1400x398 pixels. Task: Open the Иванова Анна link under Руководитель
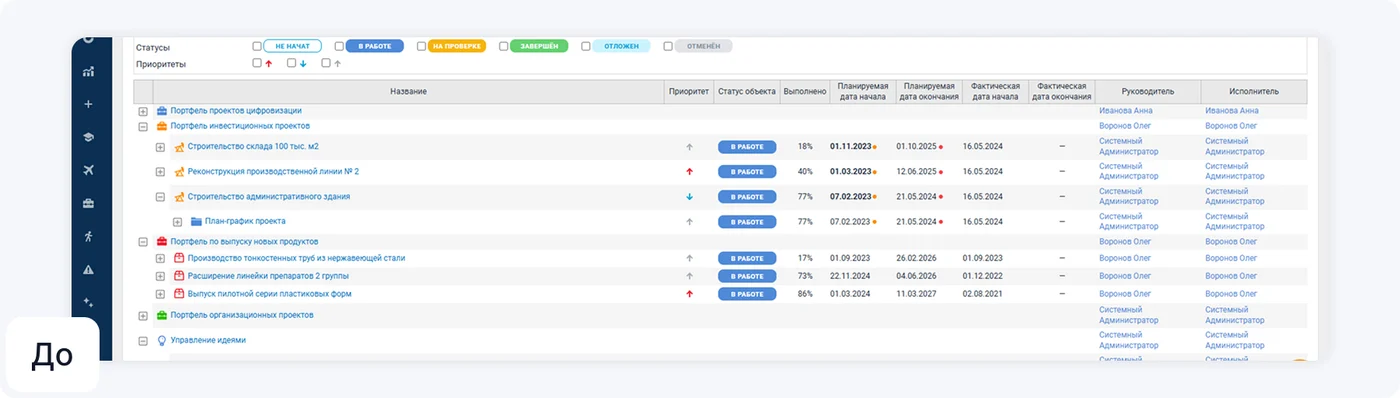tap(1126, 111)
